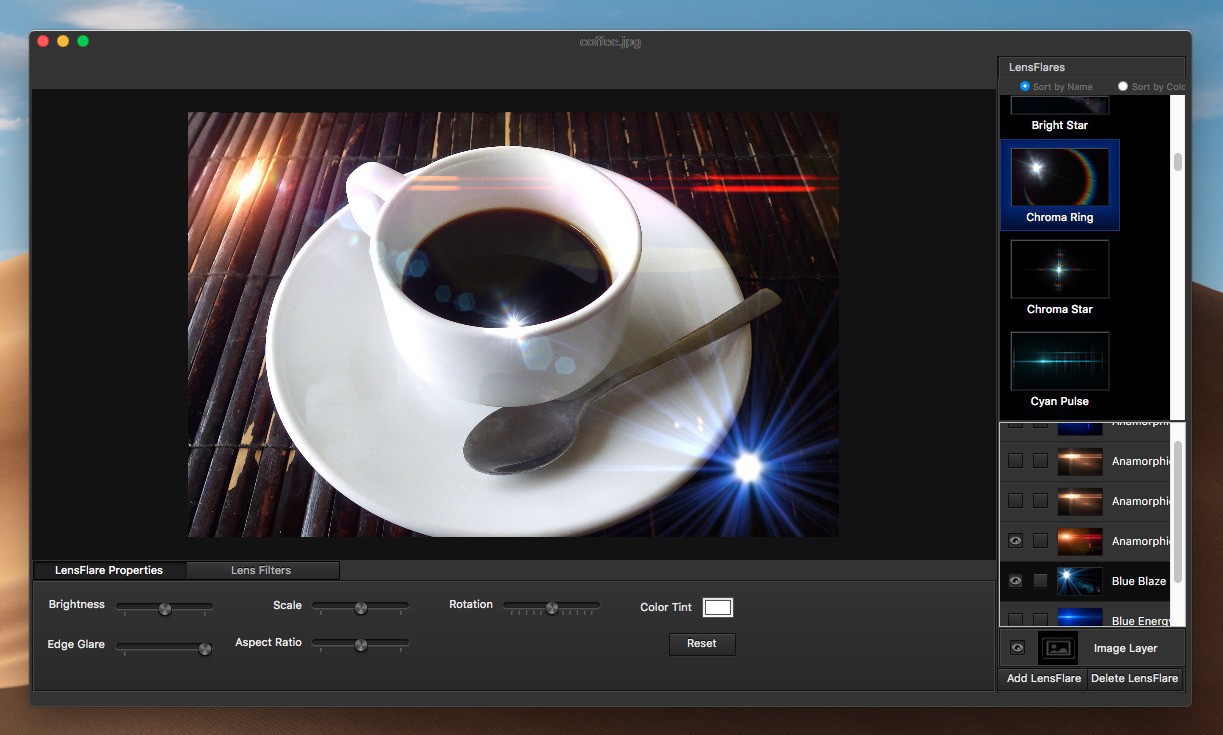Pick the Cyan Pulse lens flare preset

coord(1059,361)
